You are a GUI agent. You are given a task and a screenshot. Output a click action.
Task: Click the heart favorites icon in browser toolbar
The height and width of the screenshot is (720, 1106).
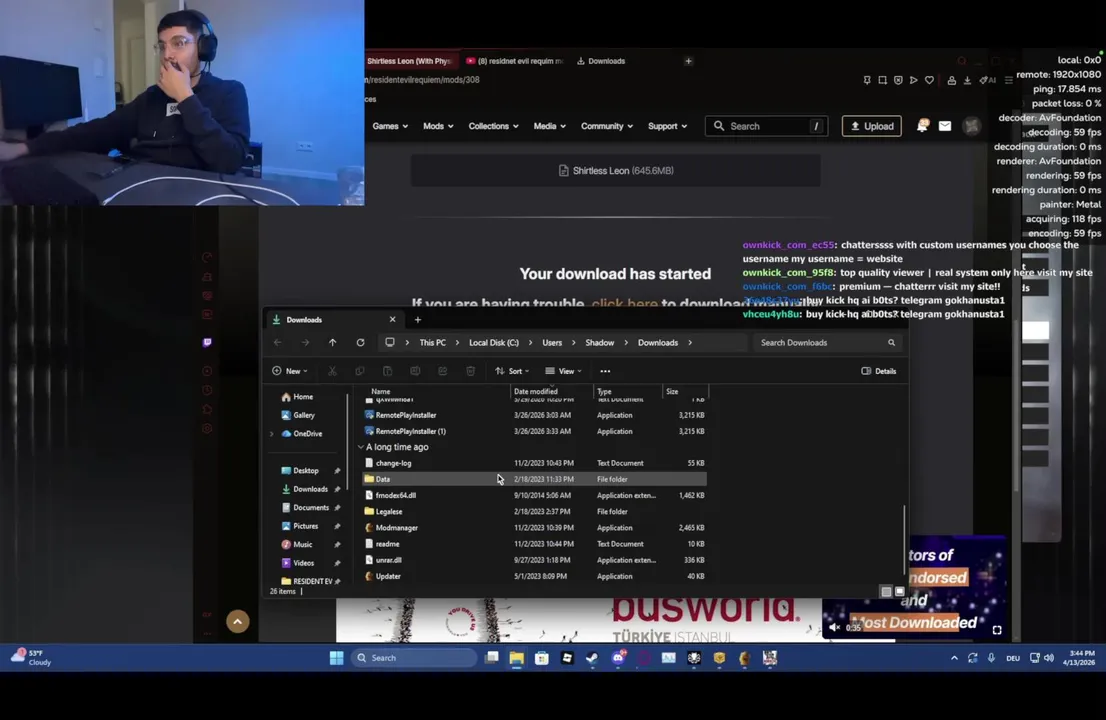pos(929,80)
